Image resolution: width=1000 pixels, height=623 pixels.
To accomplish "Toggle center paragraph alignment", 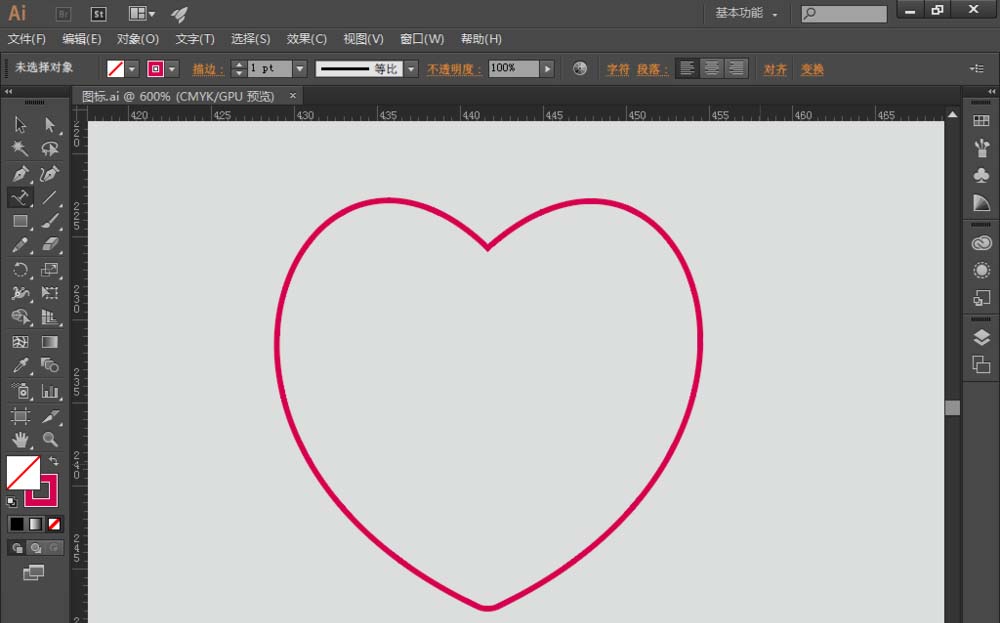I will point(711,68).
